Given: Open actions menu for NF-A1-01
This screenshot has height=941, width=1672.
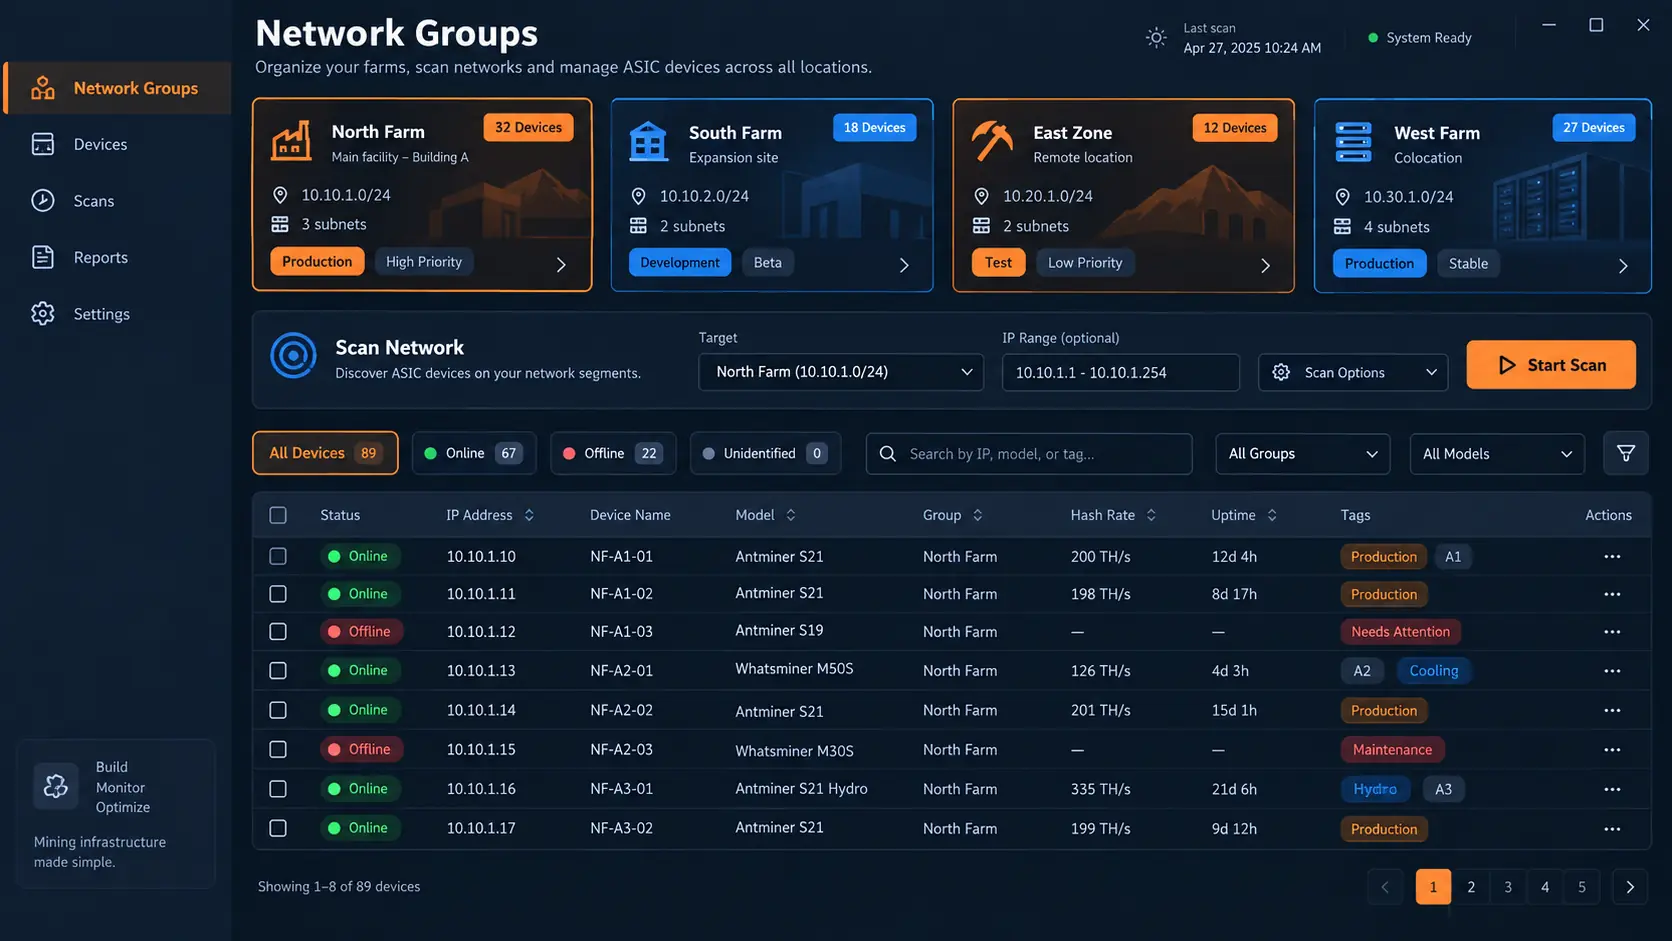Looking at the screenshot, I should 1612,557.
